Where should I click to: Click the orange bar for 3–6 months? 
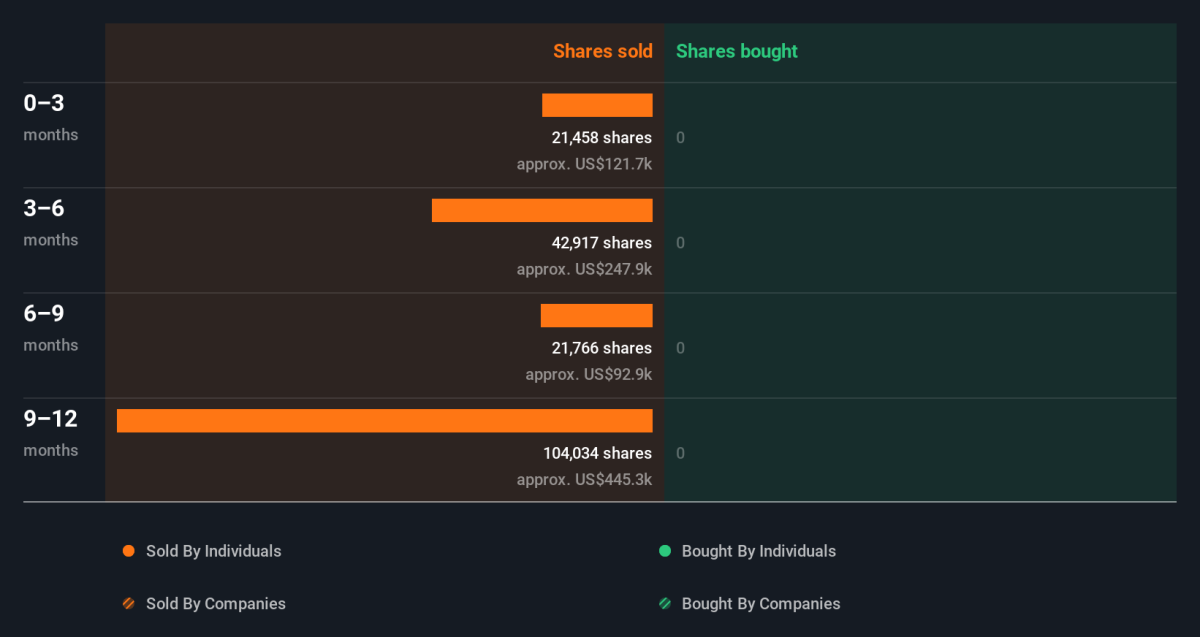coord(542,210)
